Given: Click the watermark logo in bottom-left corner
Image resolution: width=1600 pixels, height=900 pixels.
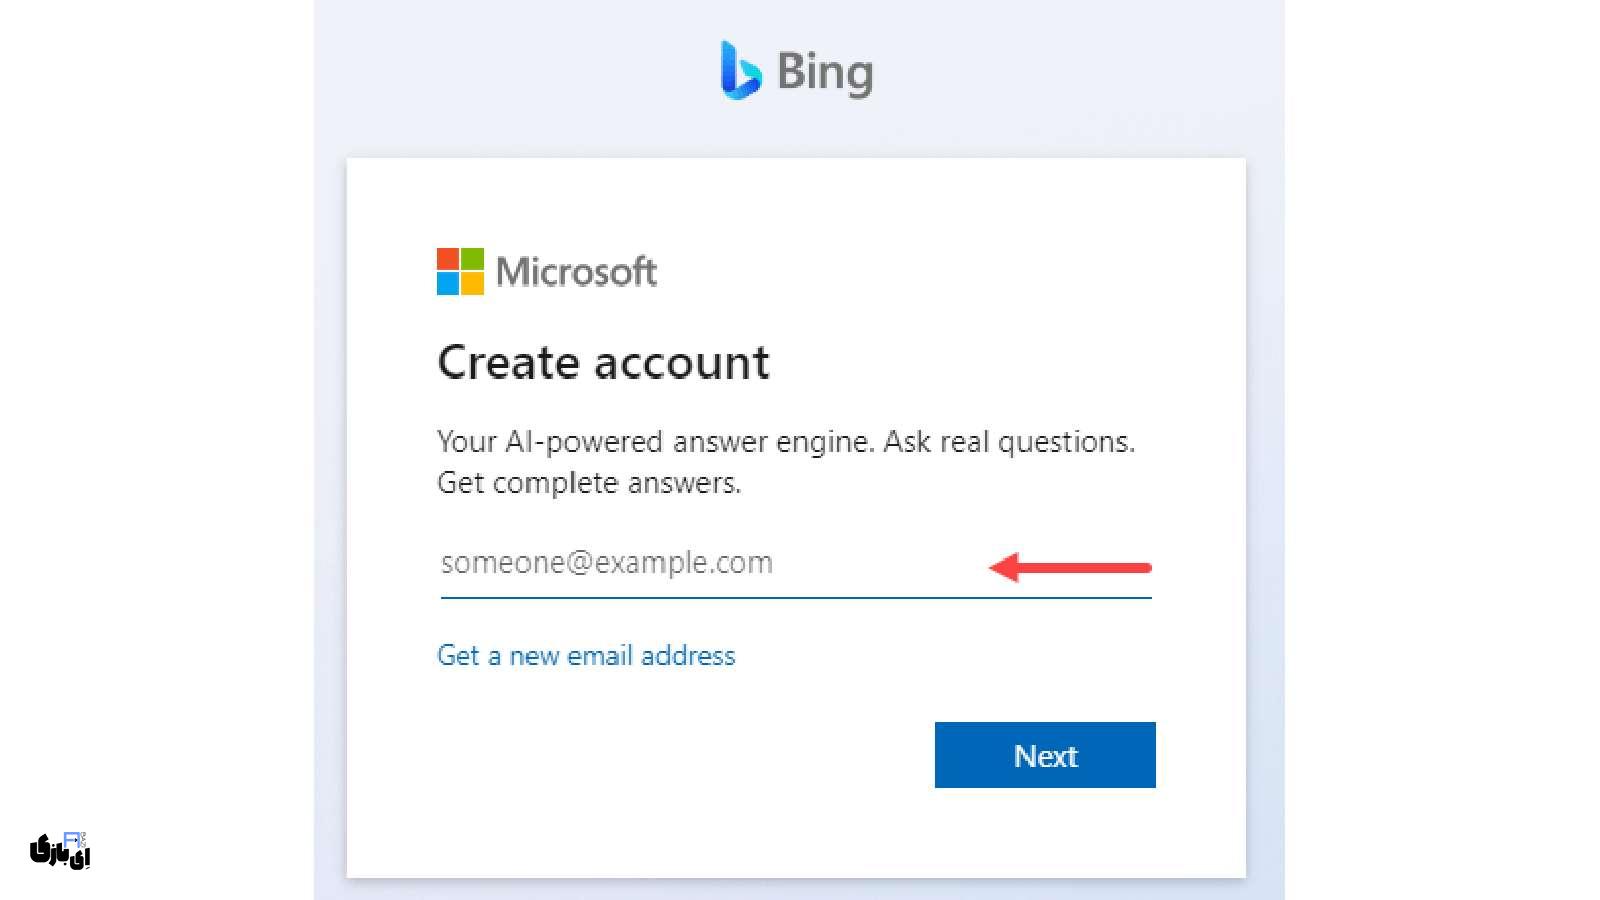Looking at the screenshot, I should click(x=60, y=850).
